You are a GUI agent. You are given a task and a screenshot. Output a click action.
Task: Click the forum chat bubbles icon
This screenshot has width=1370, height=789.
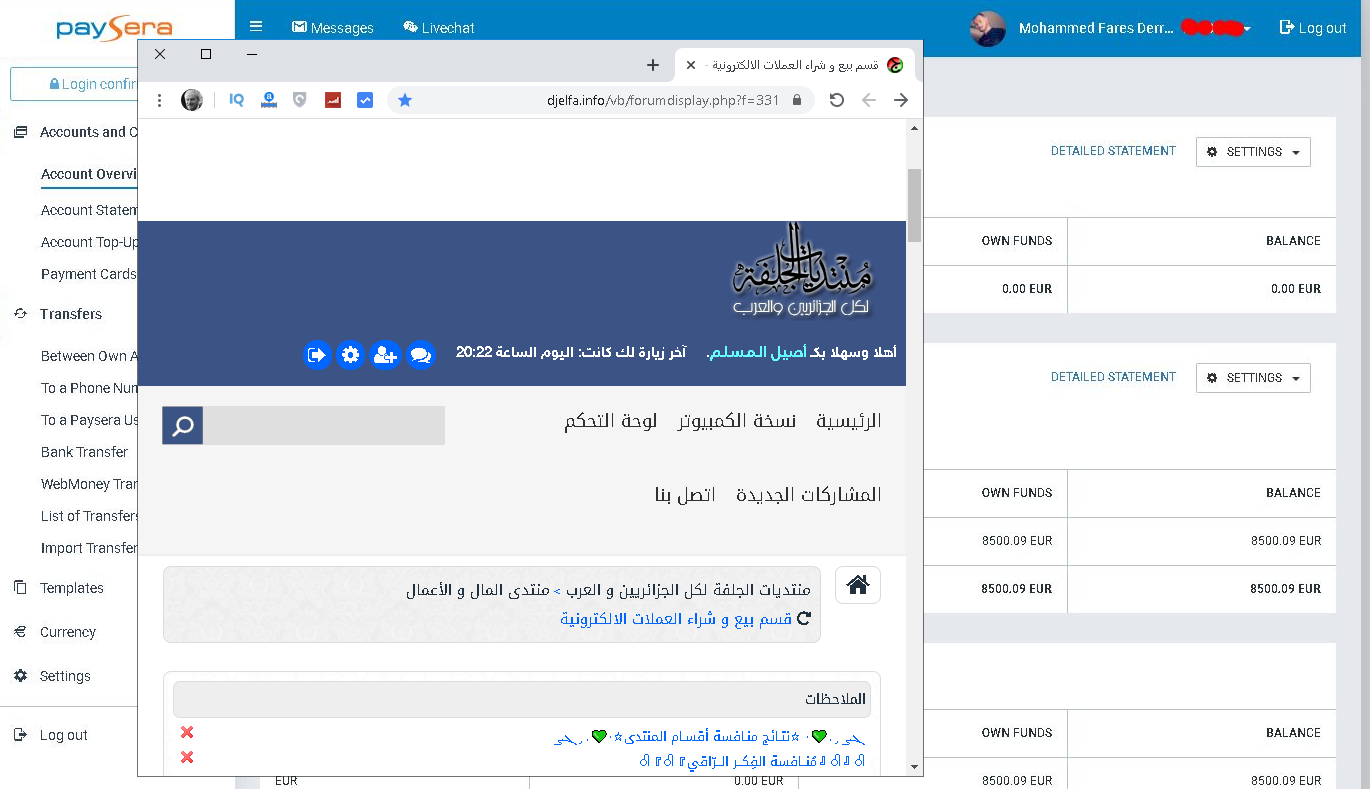[421, 354]
